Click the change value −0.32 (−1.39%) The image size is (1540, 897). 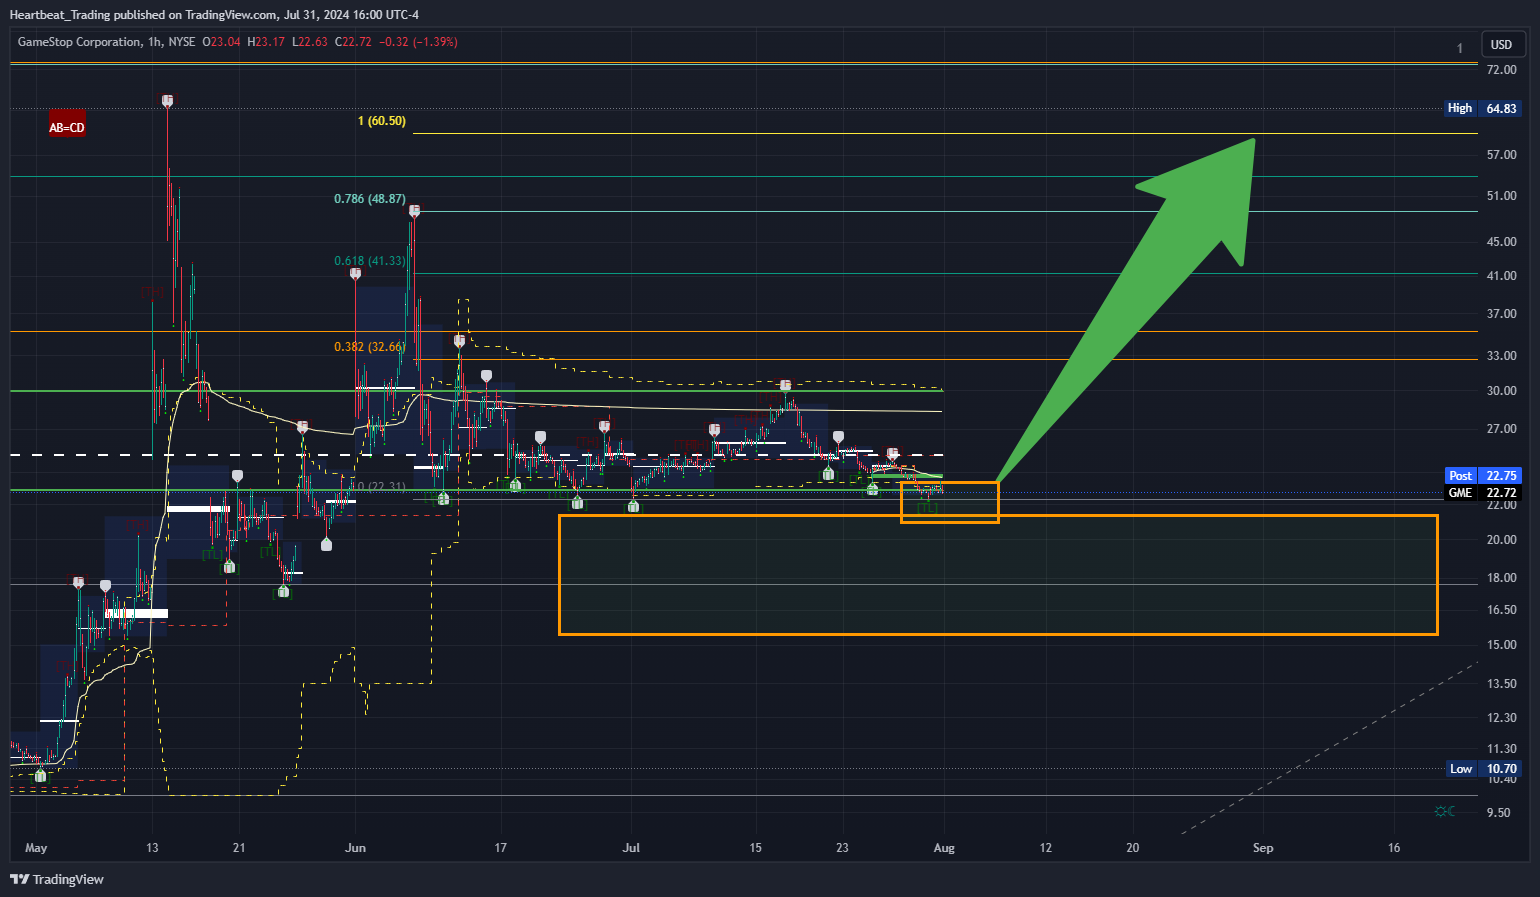418,42
